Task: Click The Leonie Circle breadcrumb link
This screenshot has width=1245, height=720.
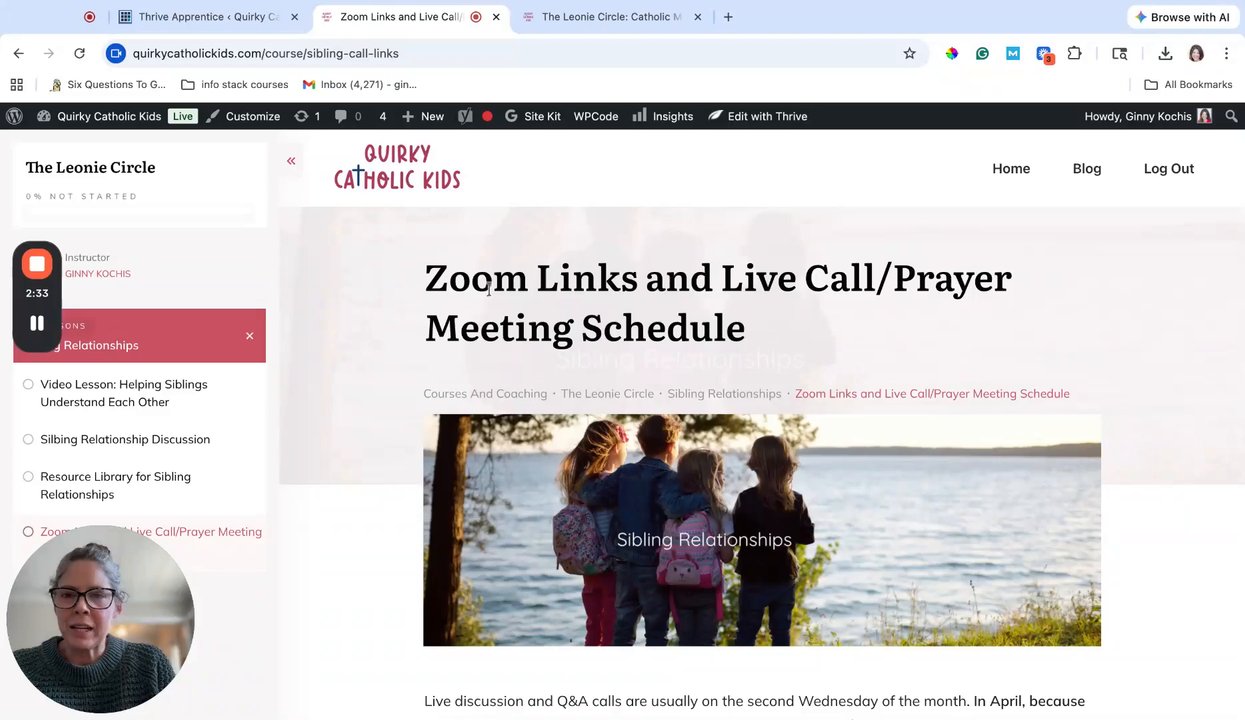Action: (x=607, y=394)
